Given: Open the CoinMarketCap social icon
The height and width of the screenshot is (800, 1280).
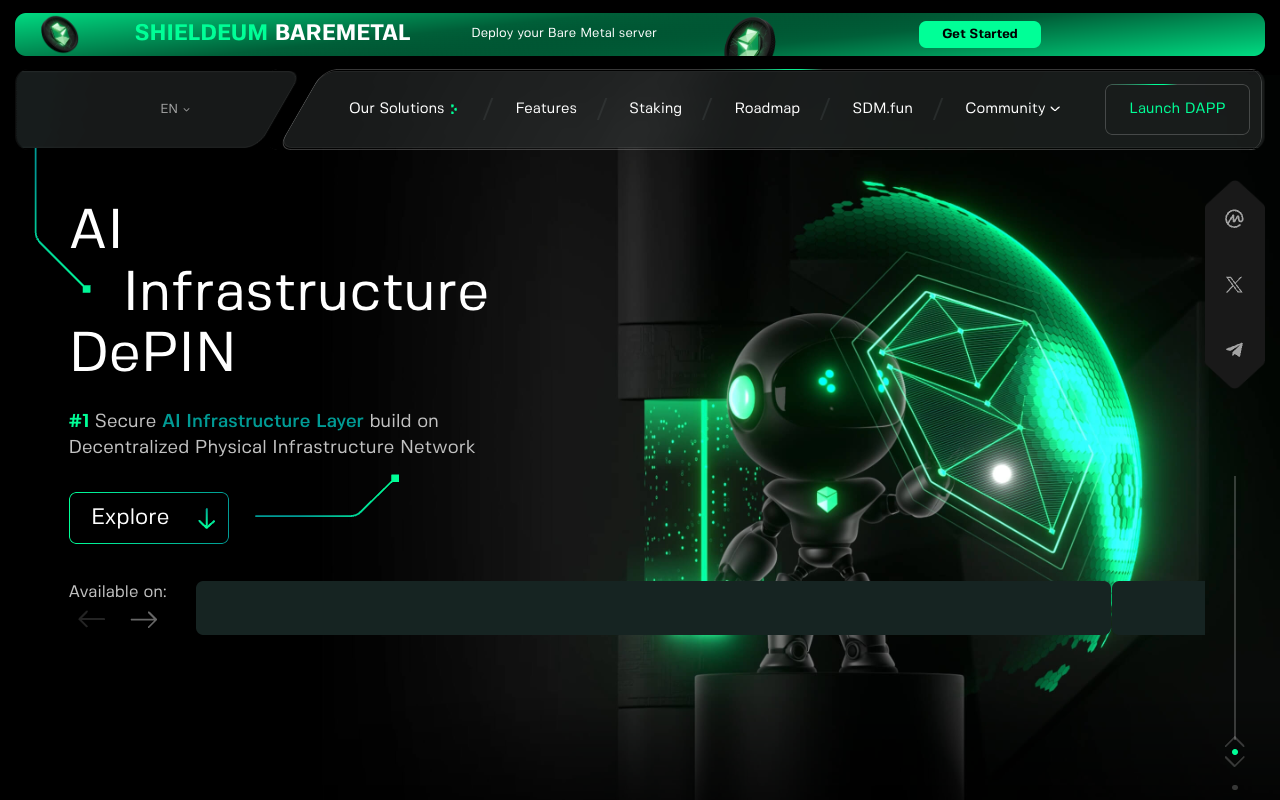Looking at the screenshot, I should tap(1234, 219).
